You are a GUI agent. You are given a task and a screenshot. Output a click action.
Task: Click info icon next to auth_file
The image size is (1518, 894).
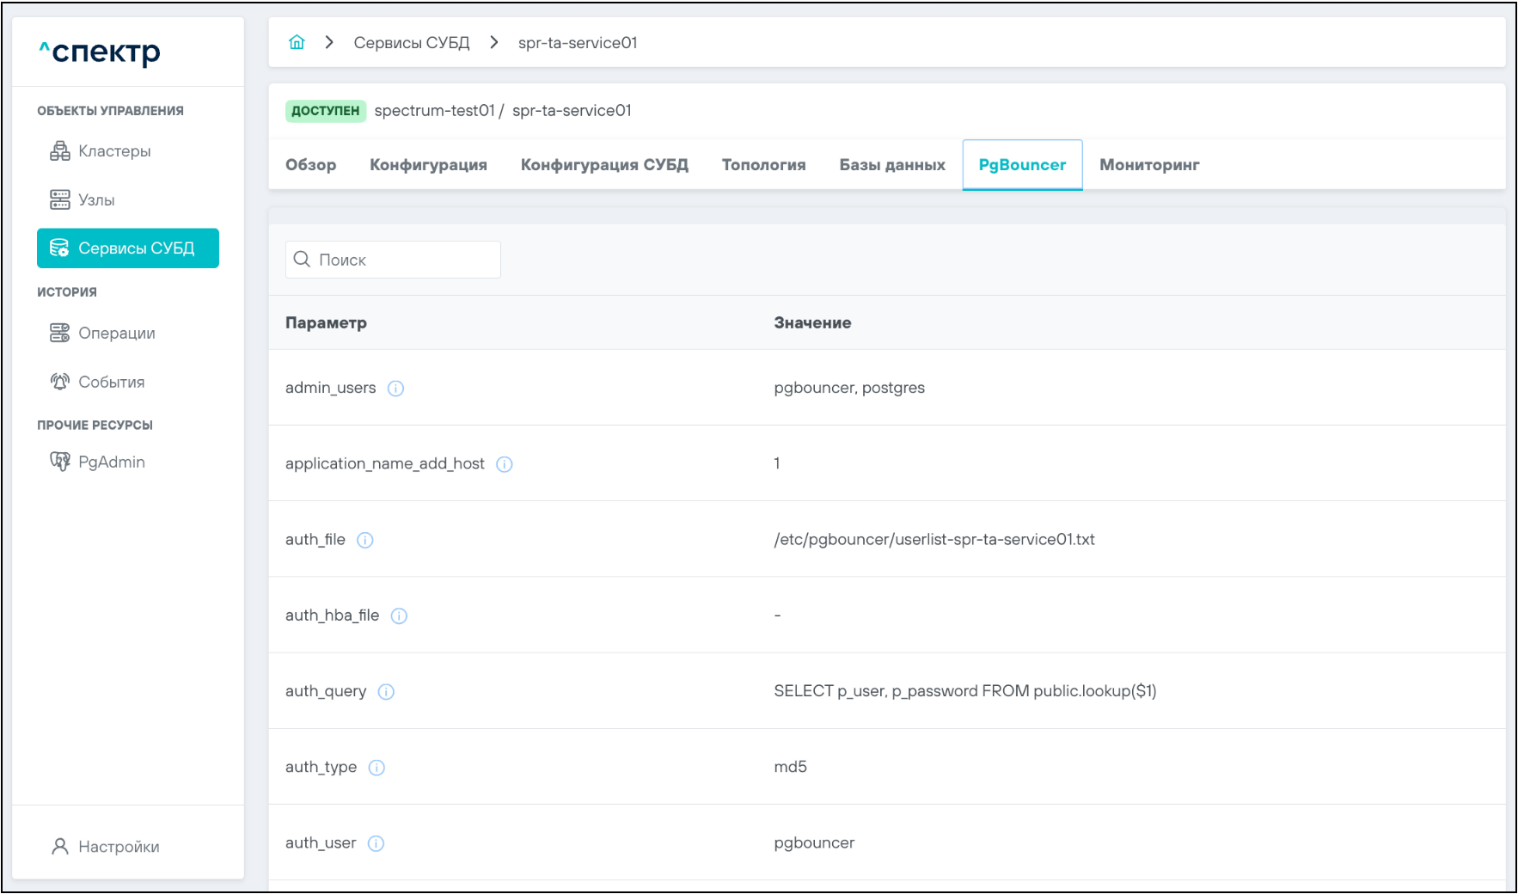[x=365, y=540]
